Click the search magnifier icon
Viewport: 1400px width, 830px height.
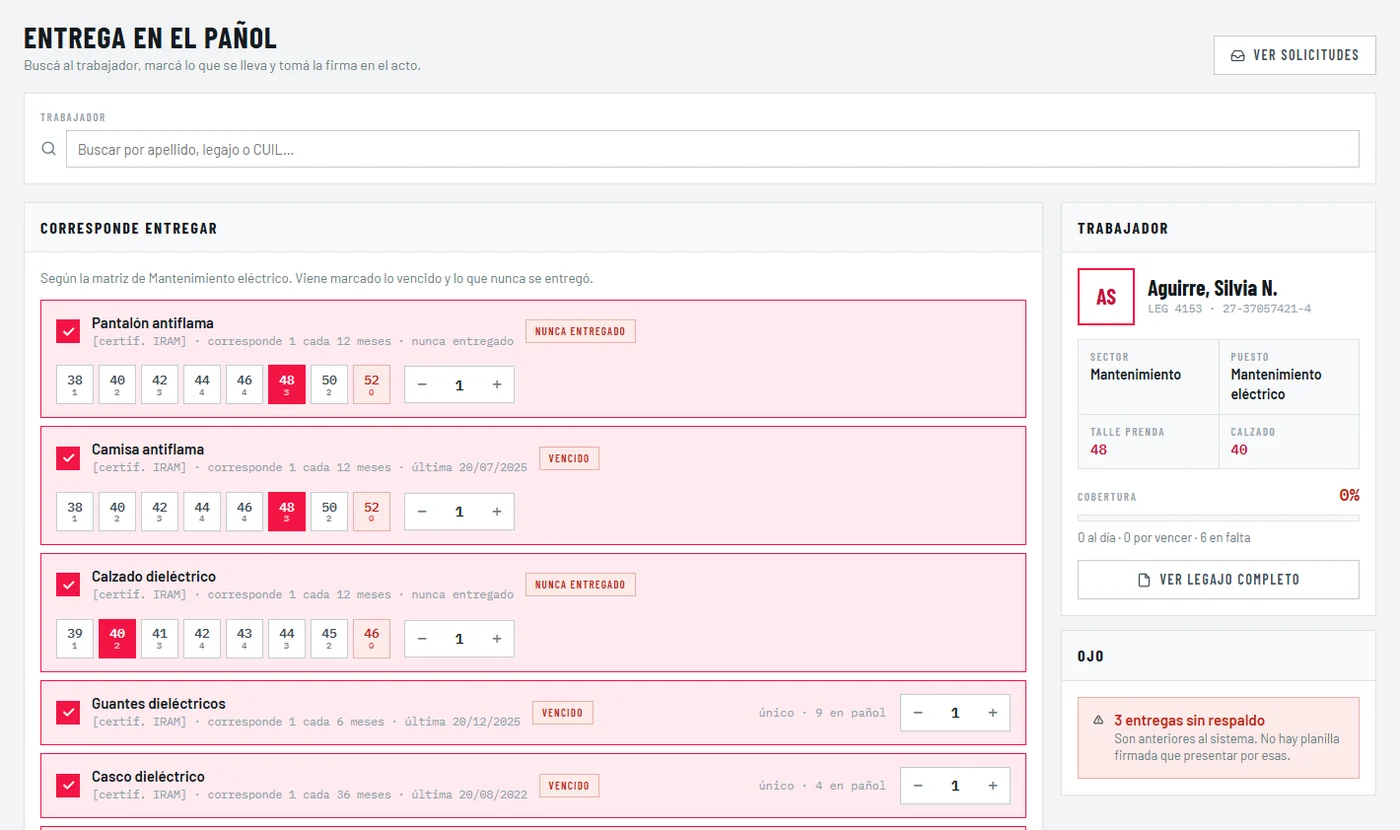pyautogui.click(x=48, y=149)
